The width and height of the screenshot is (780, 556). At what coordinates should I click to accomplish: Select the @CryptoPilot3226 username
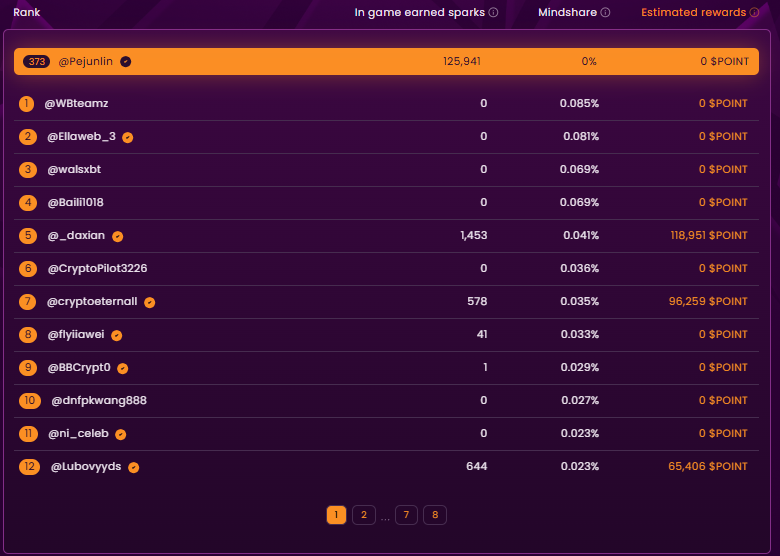tap(98, 269)
